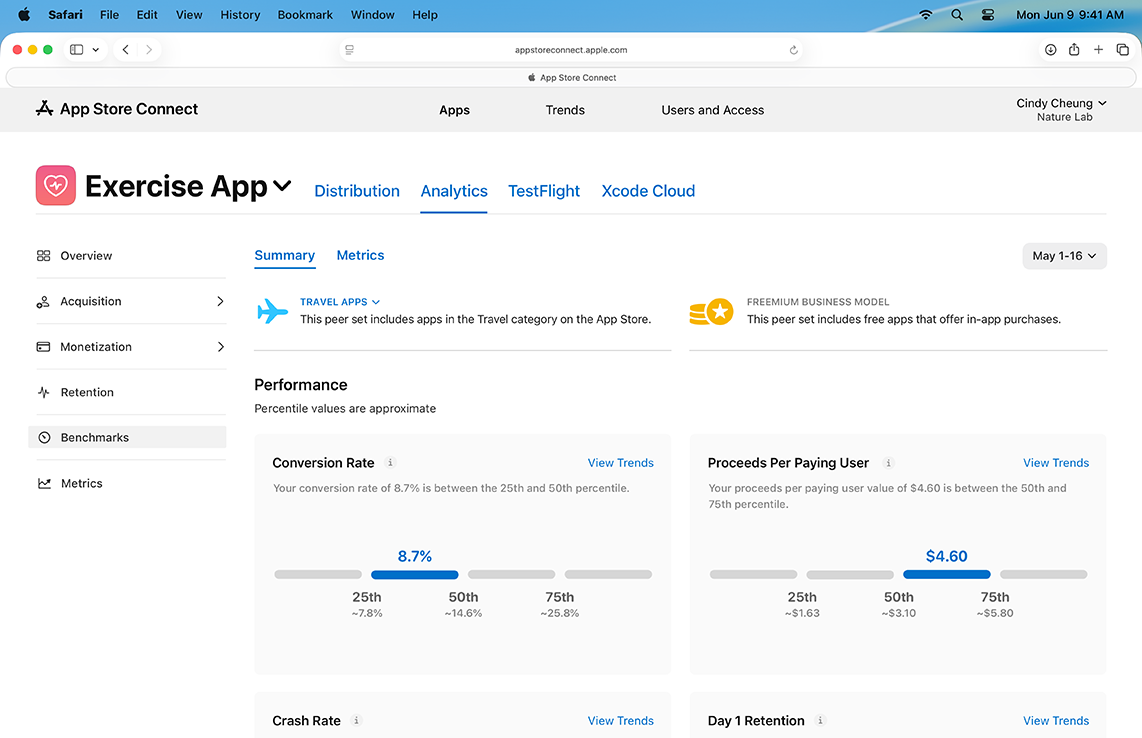Open the May 1-16 date range selector
Screen dimensions: 1142x738
click(1064, 256)
